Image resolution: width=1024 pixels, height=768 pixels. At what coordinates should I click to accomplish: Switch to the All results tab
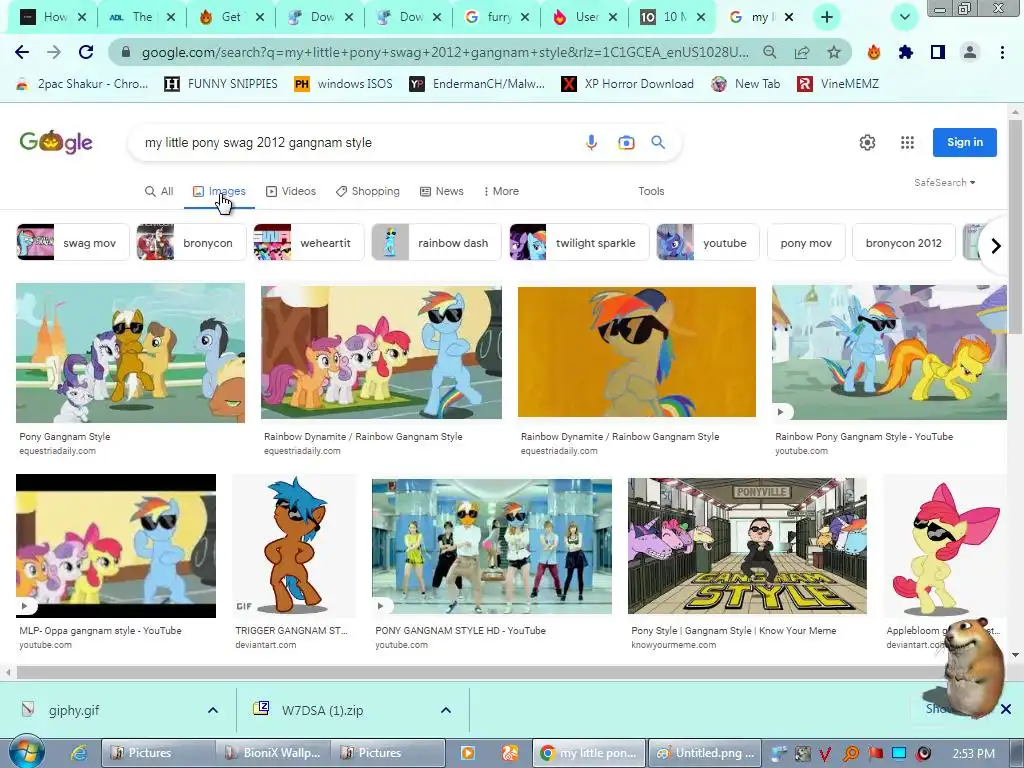point(159,191)
